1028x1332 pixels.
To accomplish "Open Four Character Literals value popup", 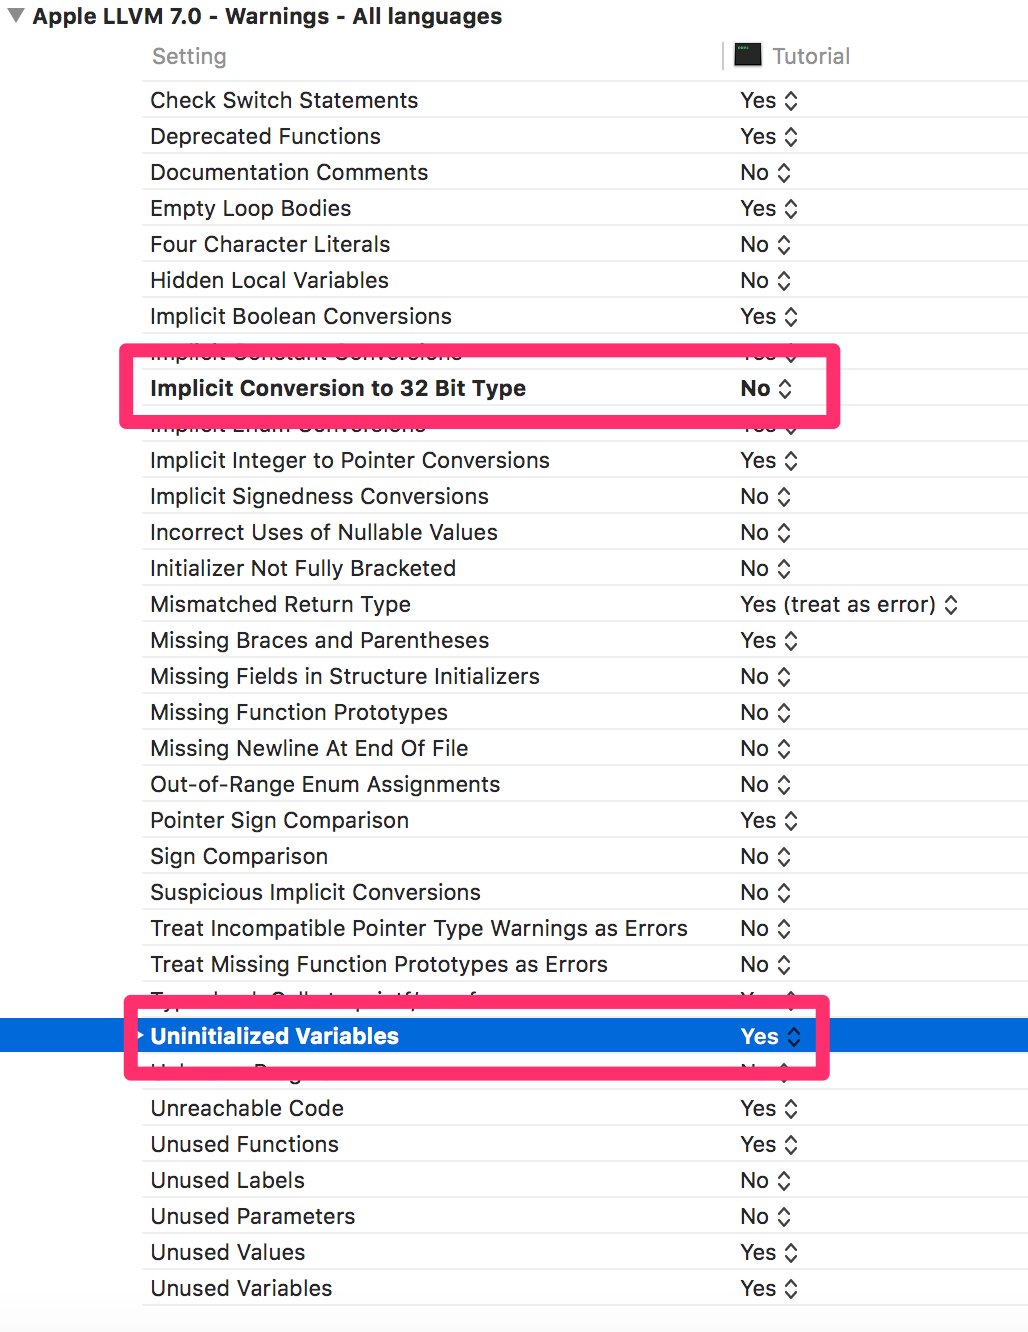I will 766,244.
